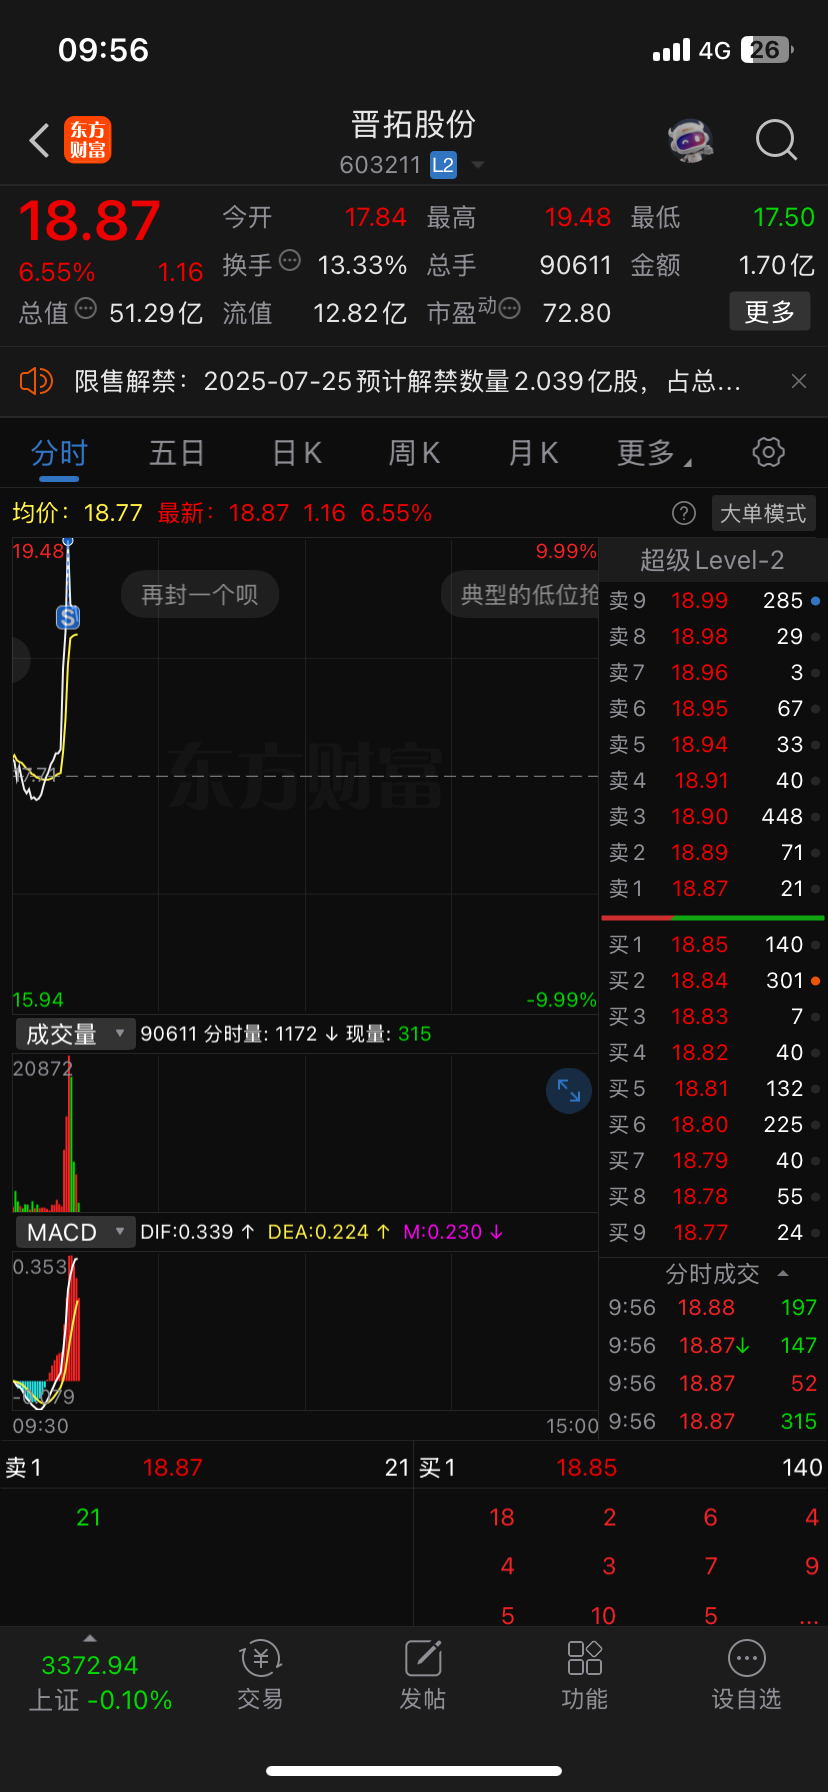This screenshot has width=828, height=1792.
Task: Tap the 买1 18.85 queue header
Action: click(621, 1467)
